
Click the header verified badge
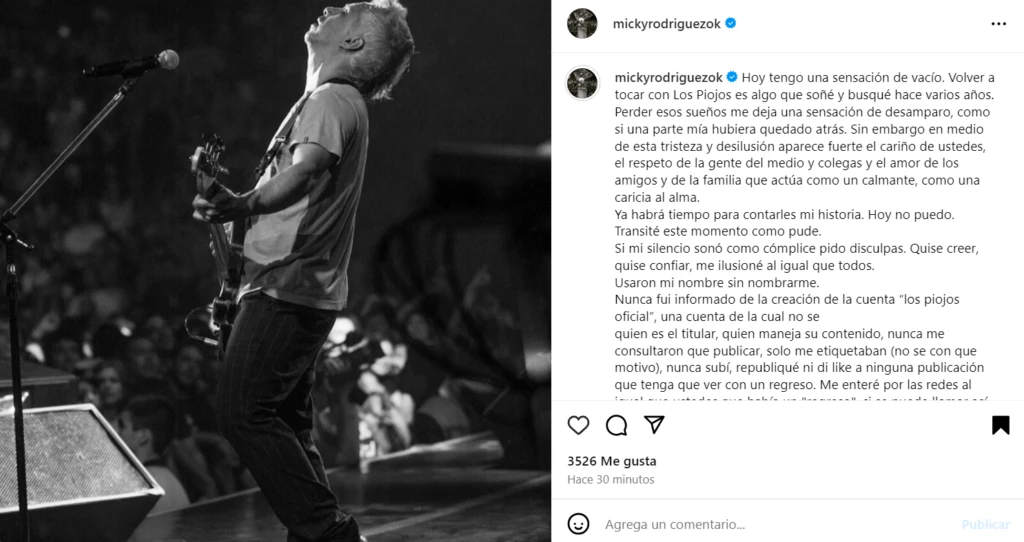tap(731, 24)
